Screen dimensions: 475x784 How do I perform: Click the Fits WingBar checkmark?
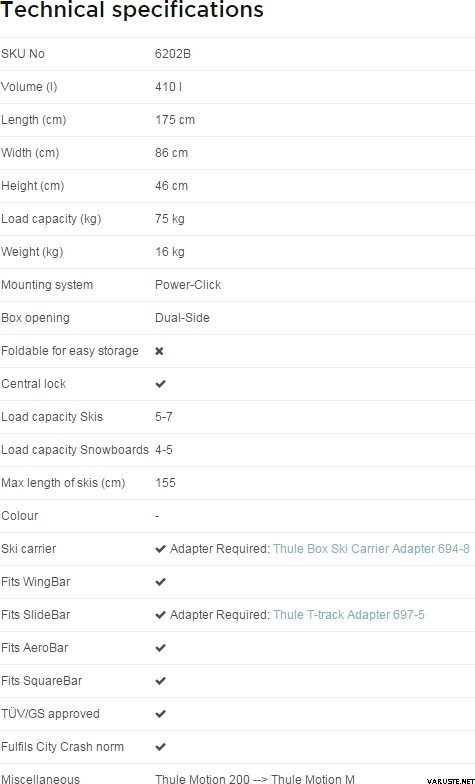(x=160, y=582)
